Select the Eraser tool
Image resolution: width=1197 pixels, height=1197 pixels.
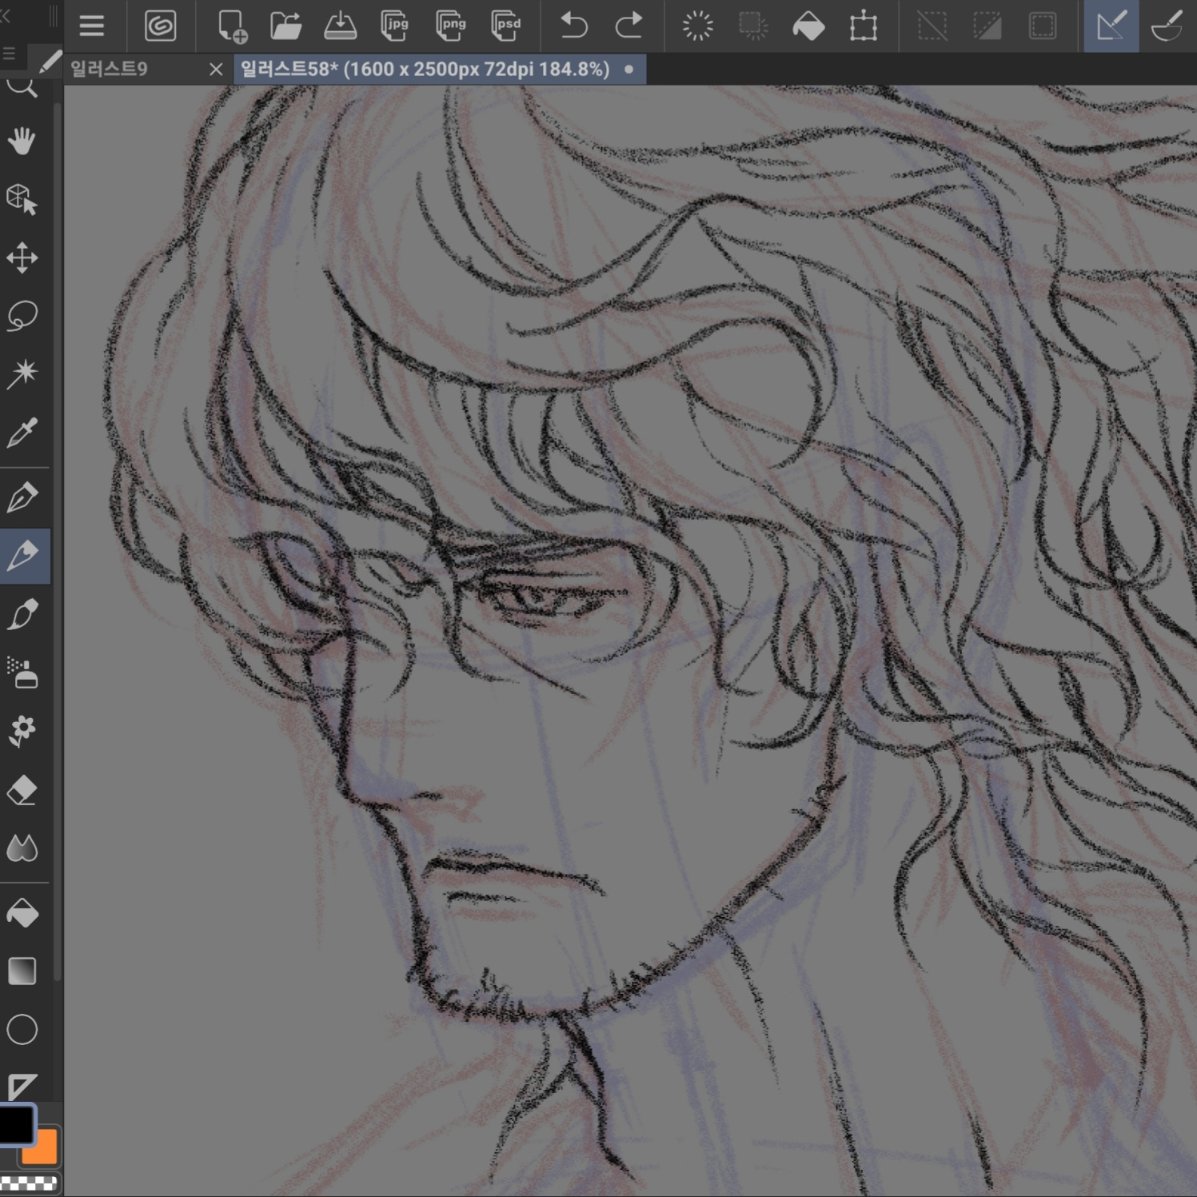(22, 790)
